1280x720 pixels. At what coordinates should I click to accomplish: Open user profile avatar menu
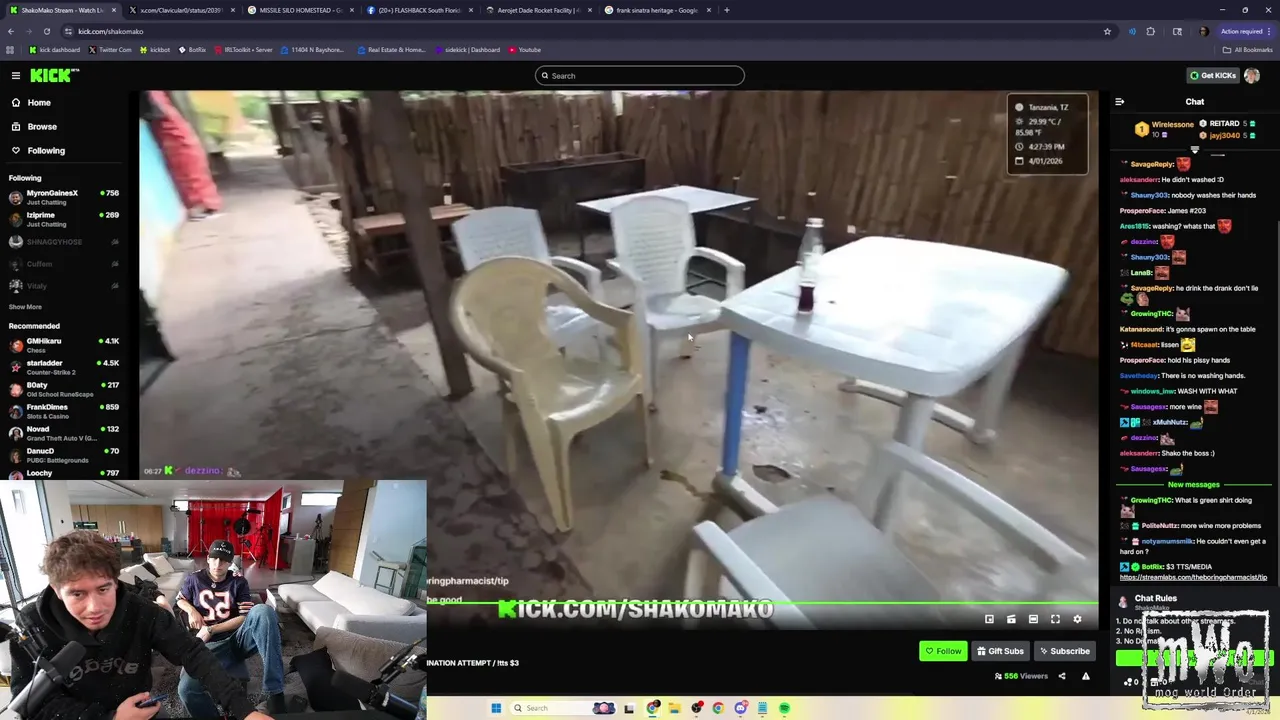coord(1252,75)
